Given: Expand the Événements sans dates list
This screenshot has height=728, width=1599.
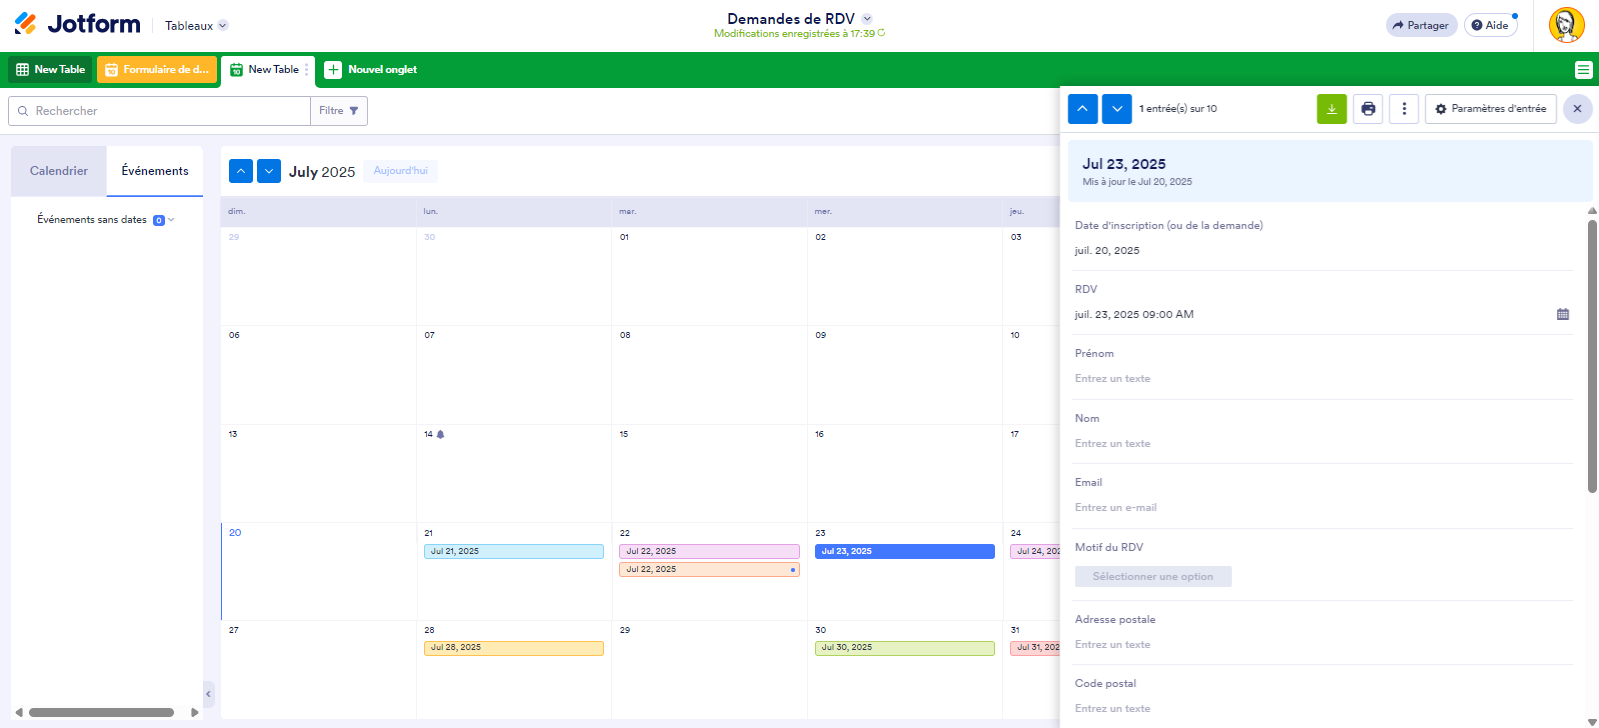Looking at the screenshot, I should tap(106, 220).
